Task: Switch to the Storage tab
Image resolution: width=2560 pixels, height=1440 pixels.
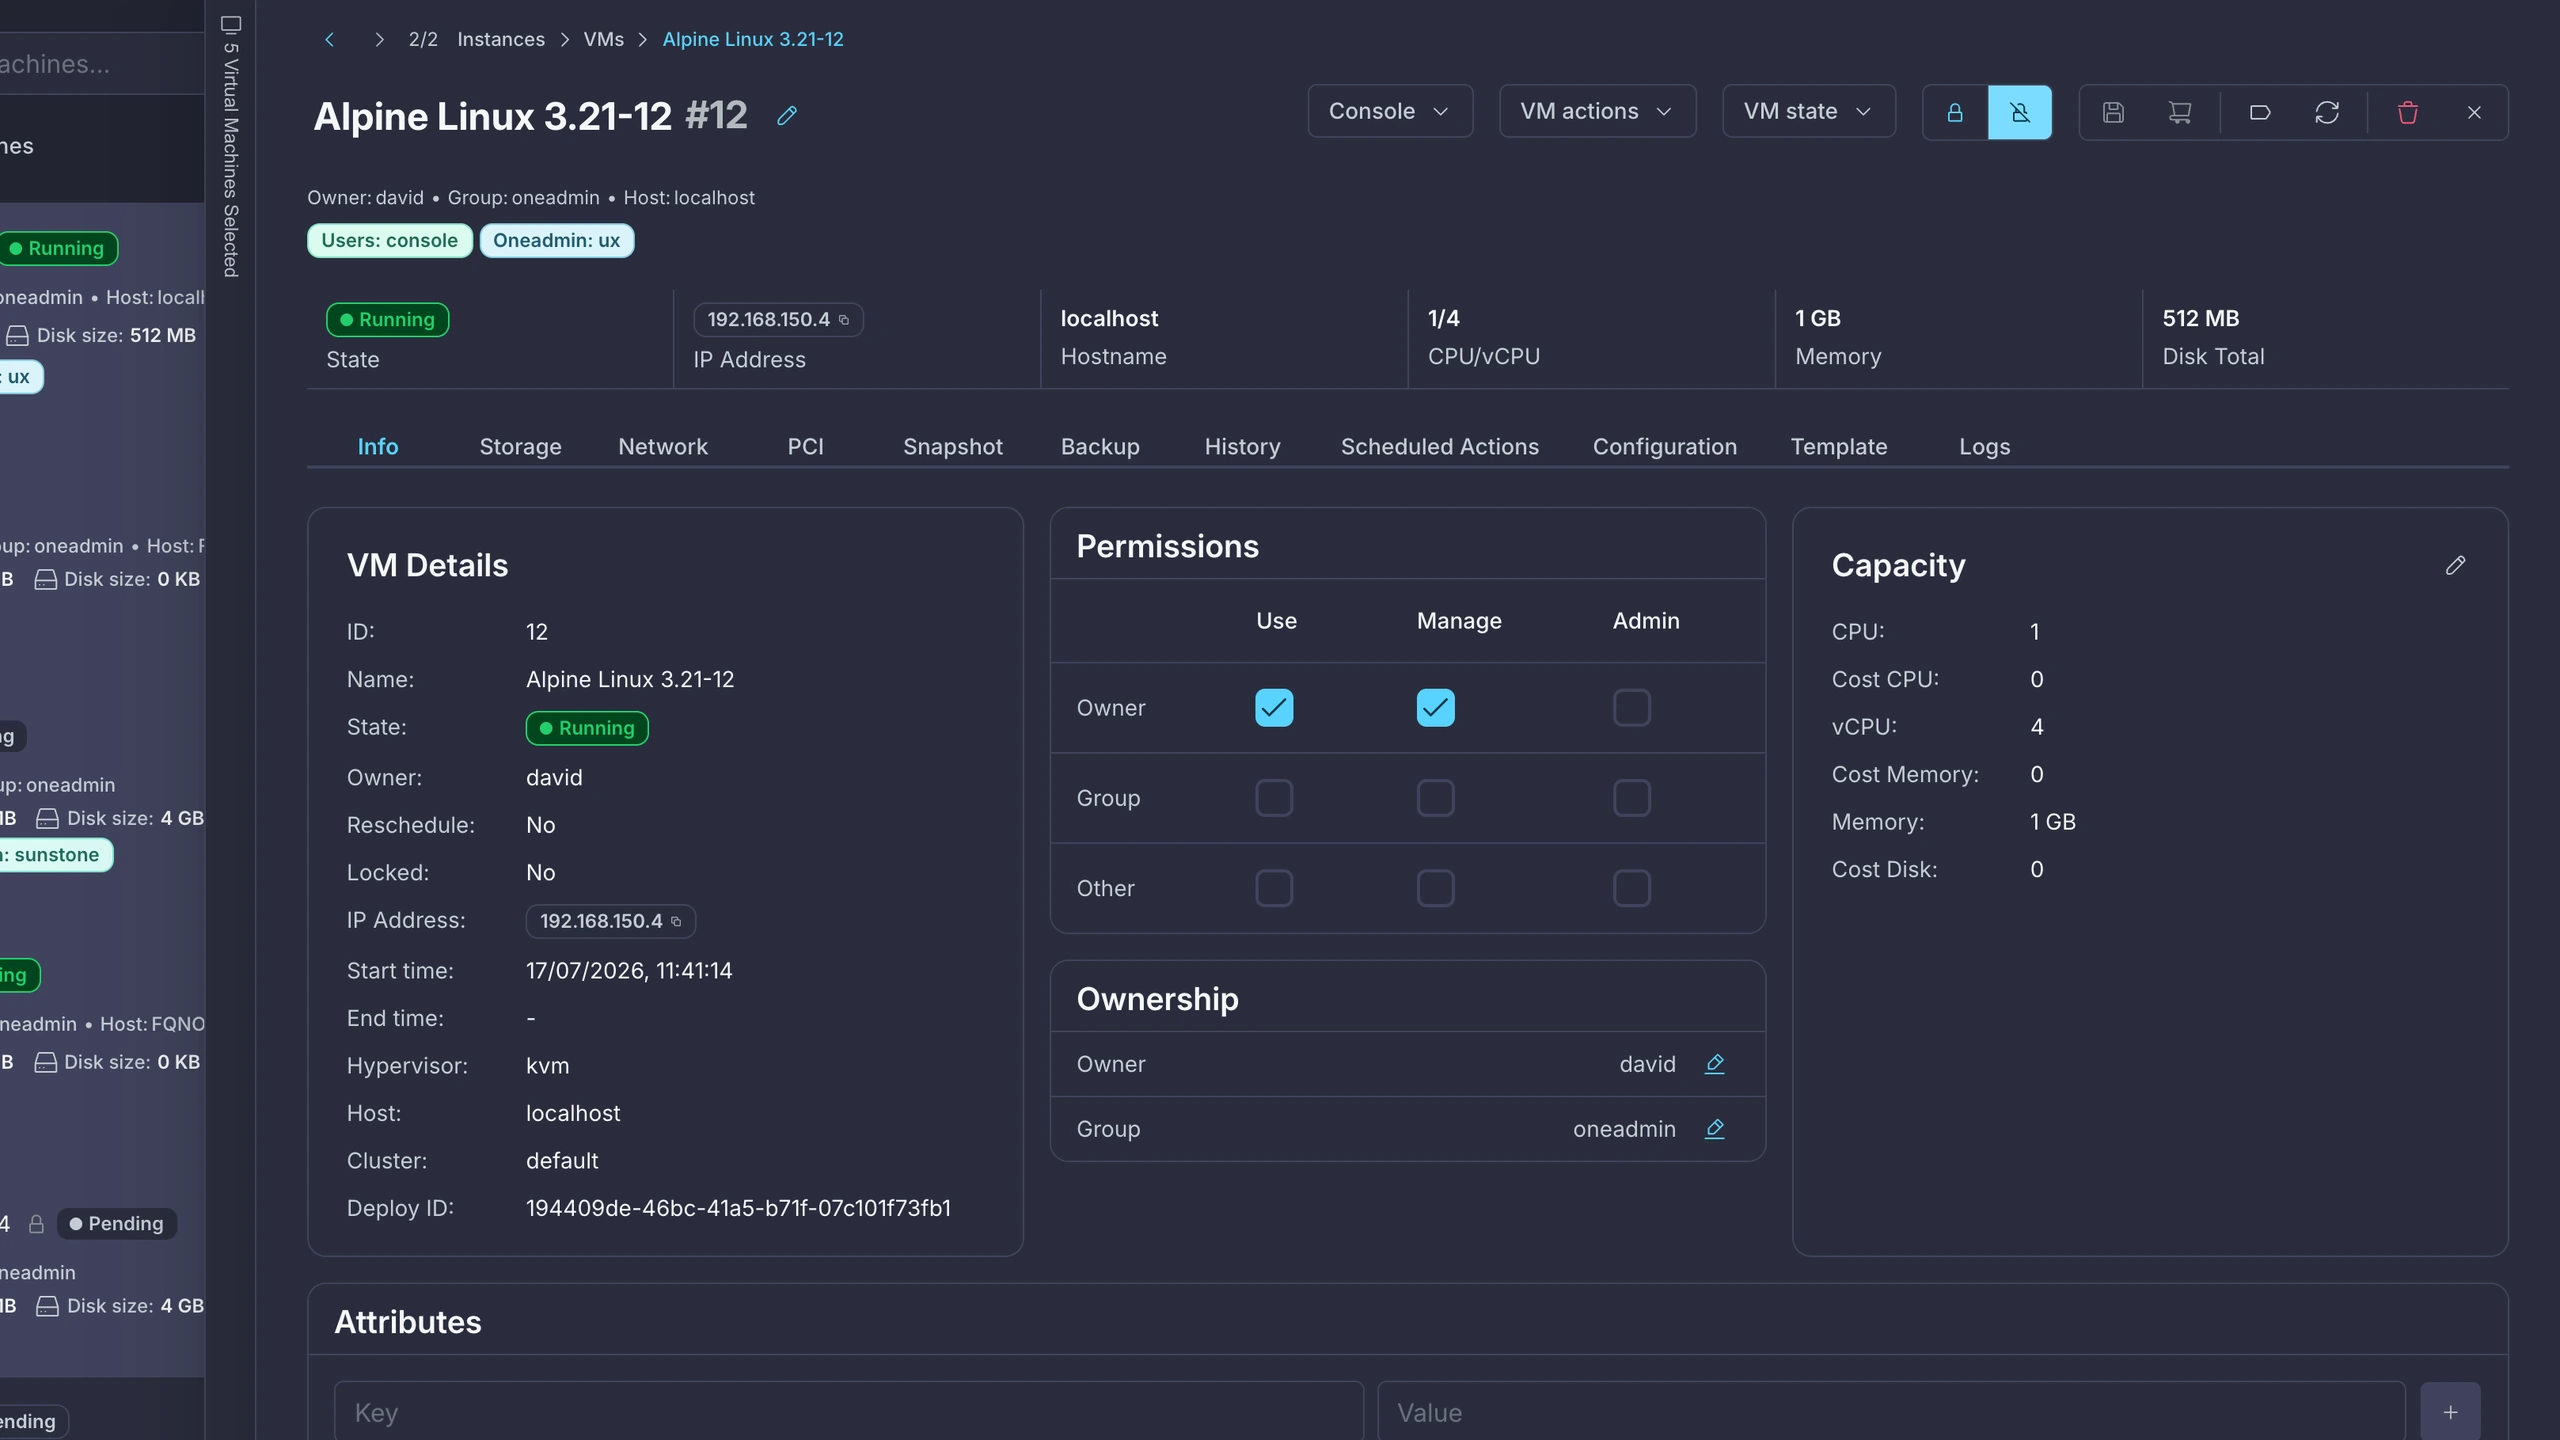Action: pyautogui.click(x=520, y=447)
